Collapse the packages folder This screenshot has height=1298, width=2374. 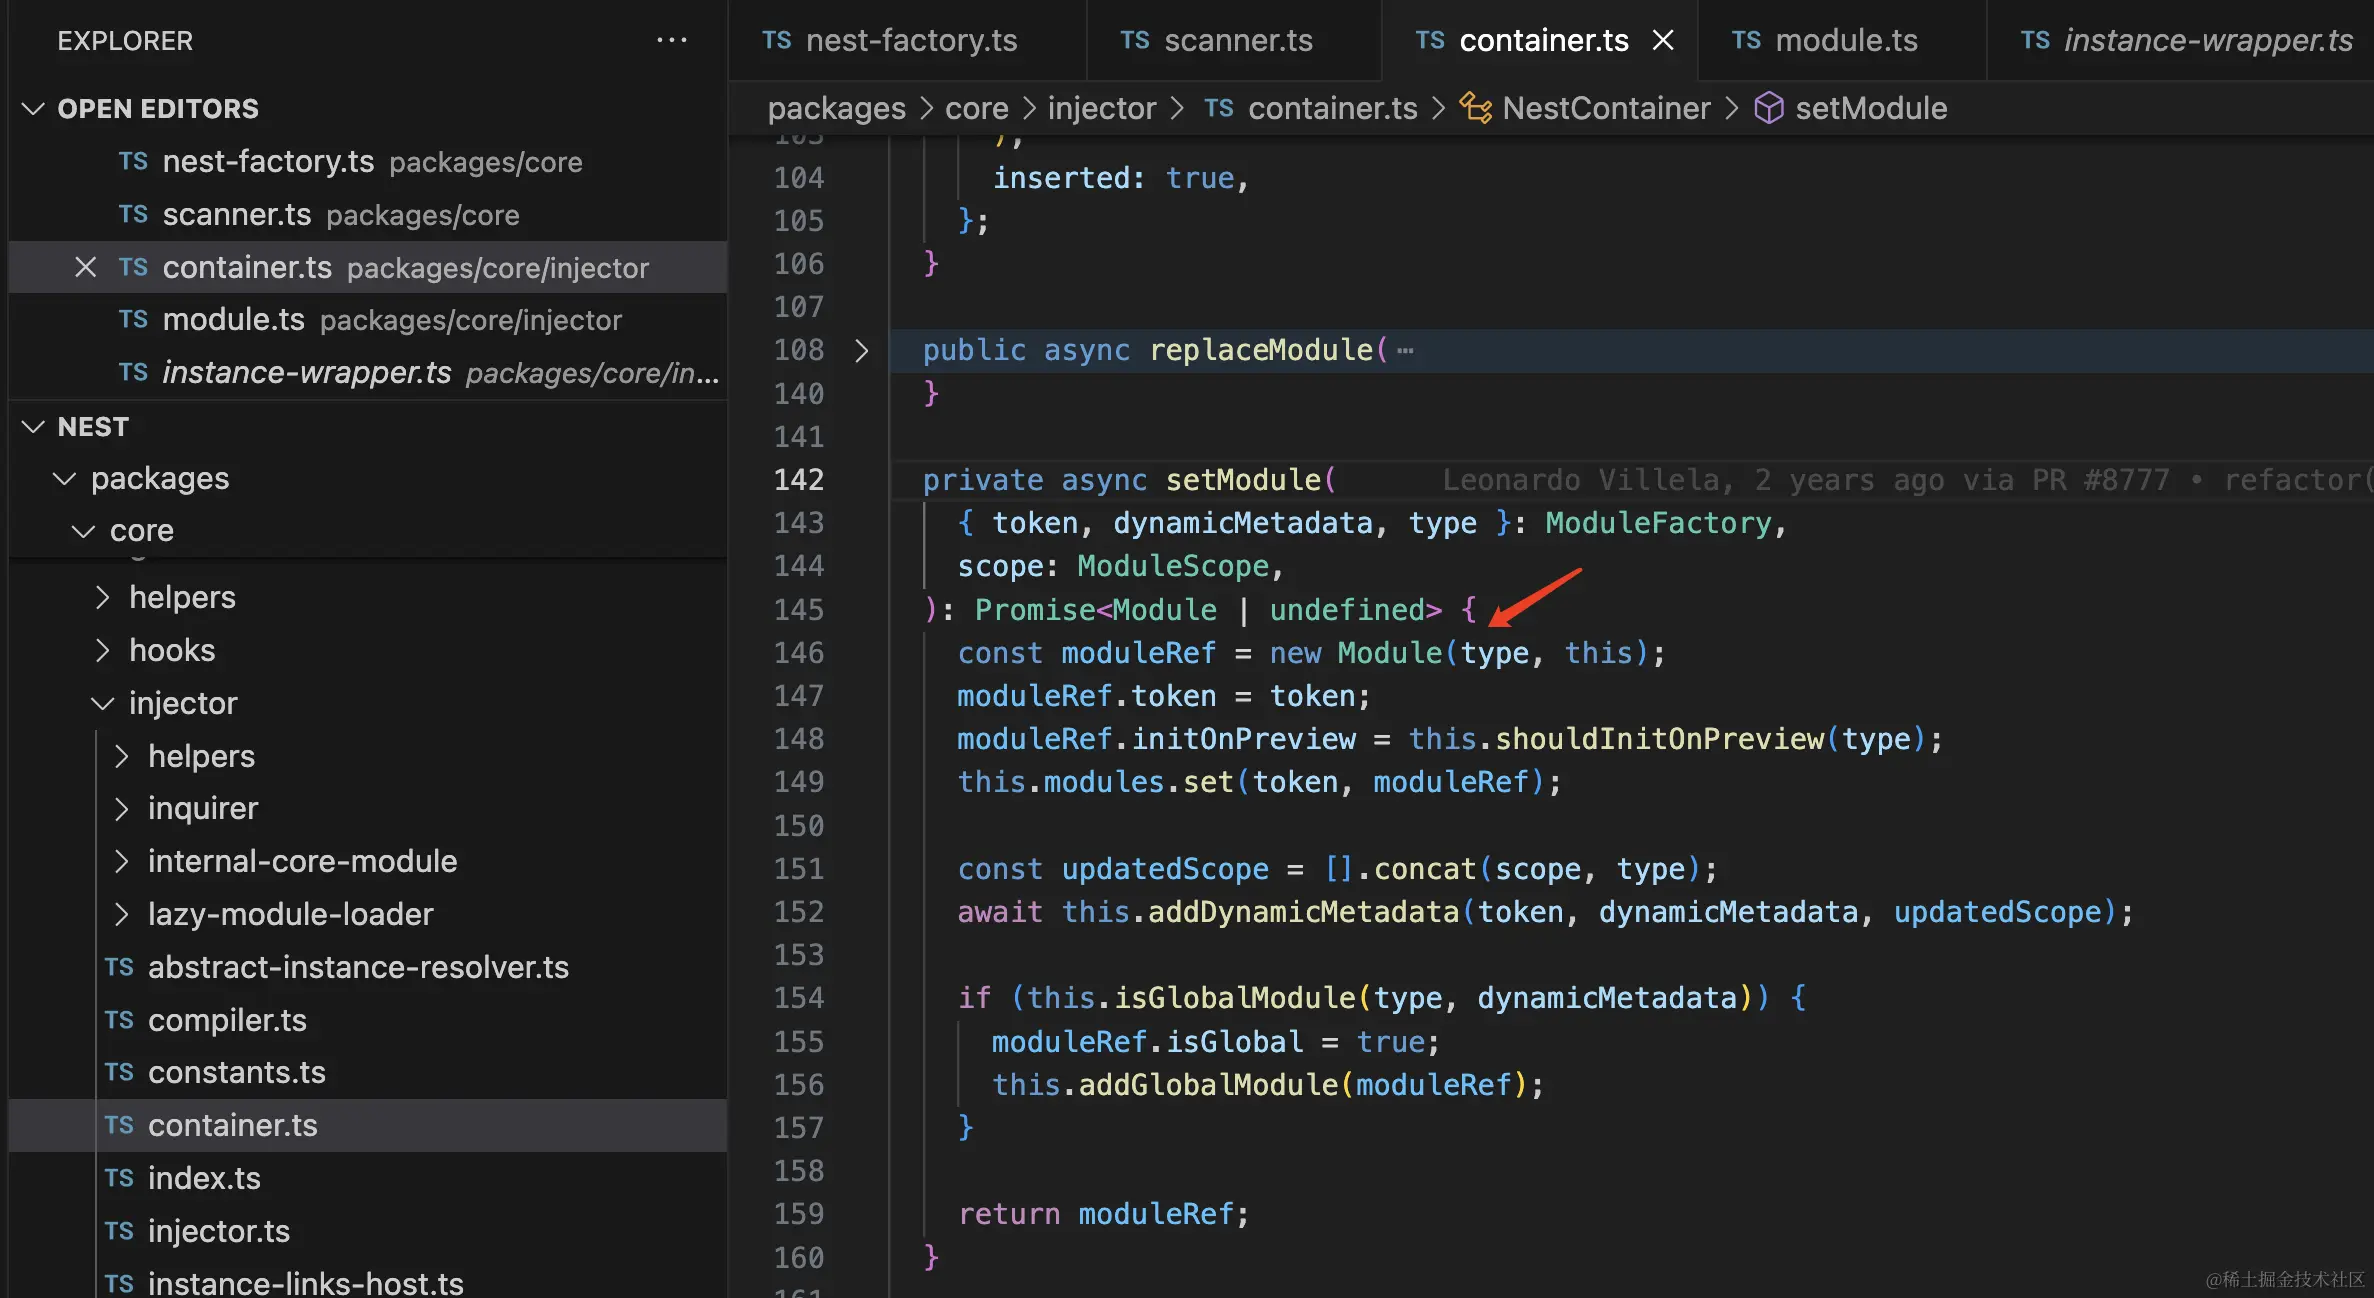pyautogui.click(x=65, y=479)
